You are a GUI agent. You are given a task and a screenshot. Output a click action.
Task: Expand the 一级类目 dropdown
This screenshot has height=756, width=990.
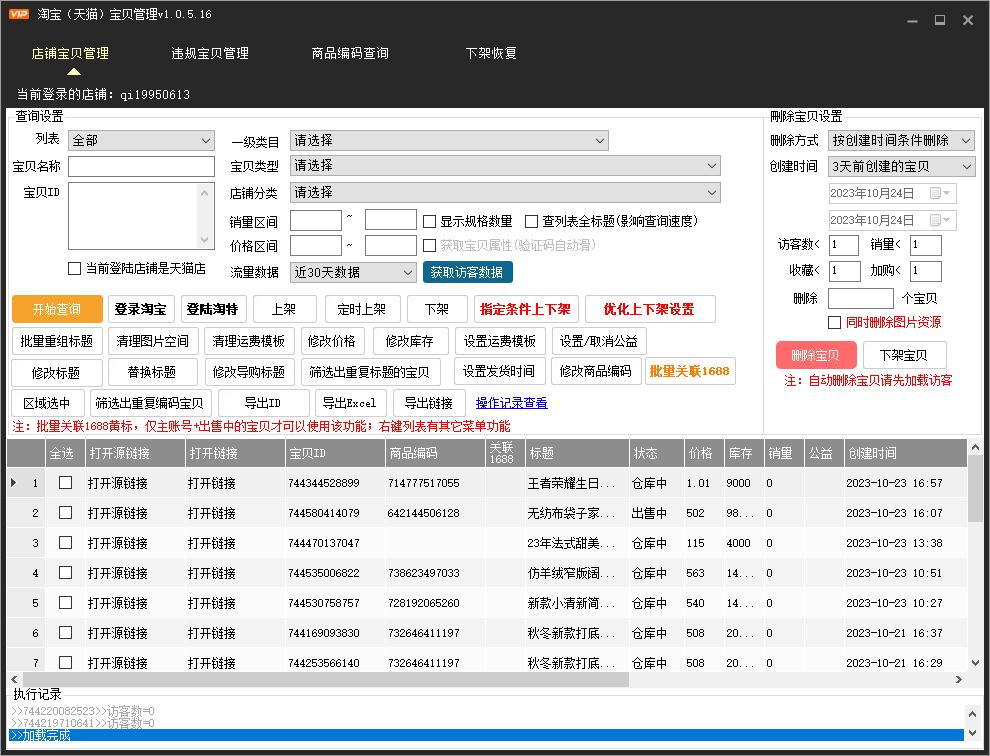click(x=449, y=140)
